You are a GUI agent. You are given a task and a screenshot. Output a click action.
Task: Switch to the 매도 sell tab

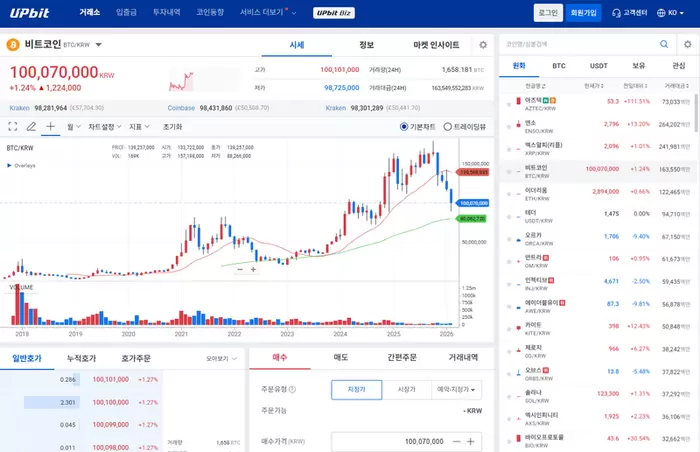click(340, 357)
